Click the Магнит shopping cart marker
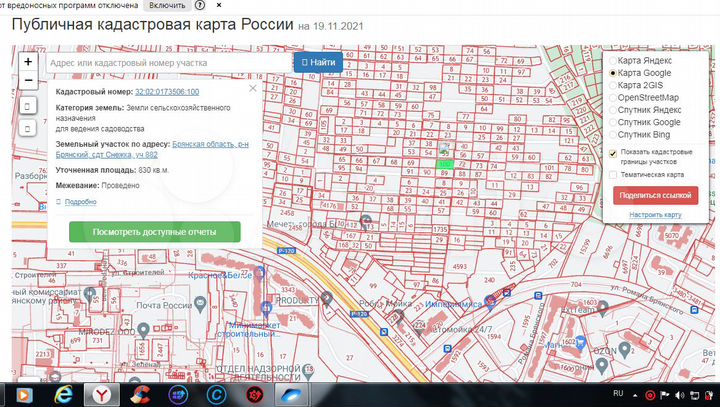 (580, 343)
